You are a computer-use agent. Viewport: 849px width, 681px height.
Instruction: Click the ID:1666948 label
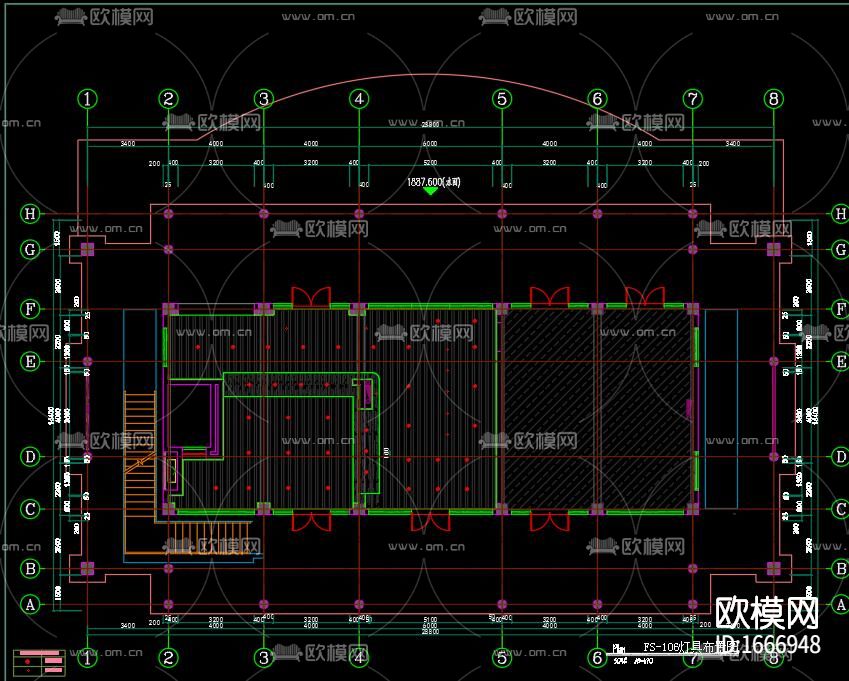pyautogui.click(x=768, y=645)
